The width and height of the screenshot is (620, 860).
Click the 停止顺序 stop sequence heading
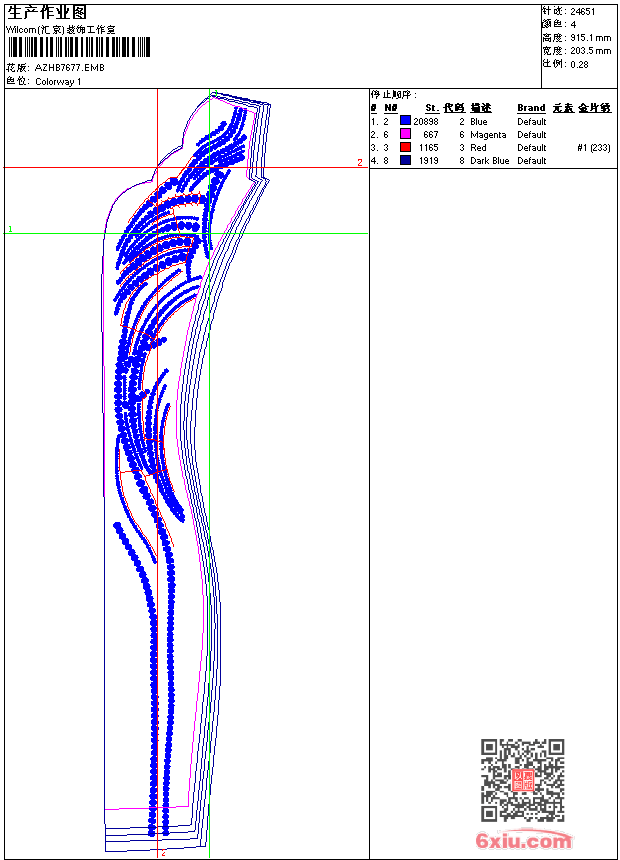pos(393,94)
